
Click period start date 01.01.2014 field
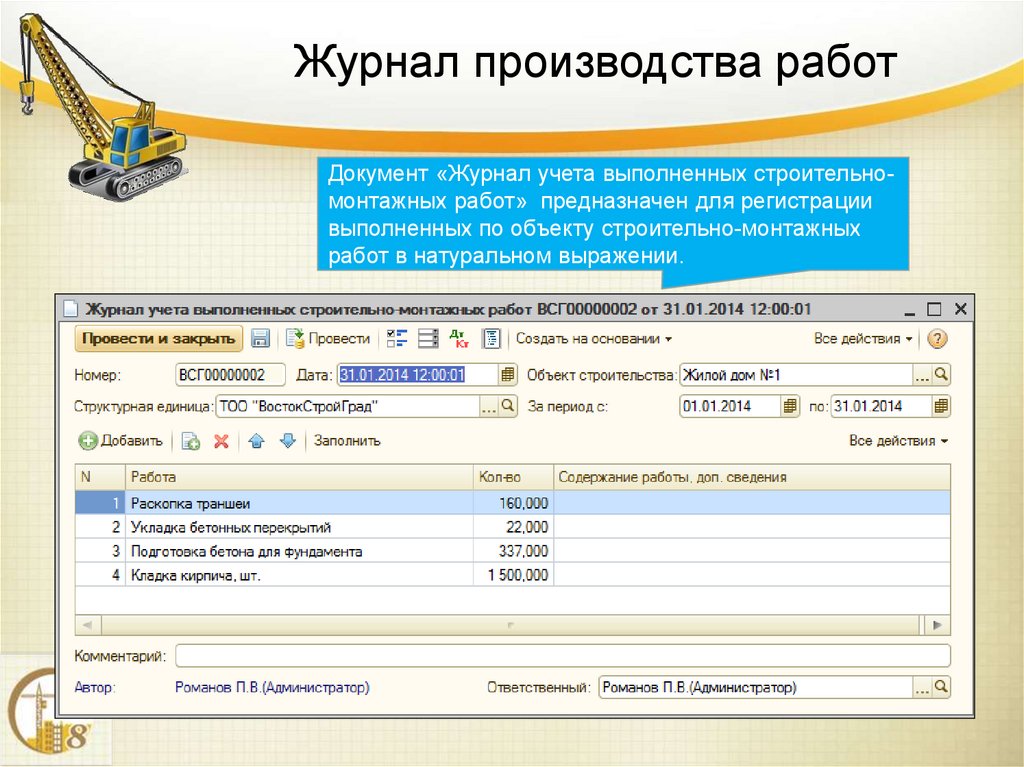(730, 406)
